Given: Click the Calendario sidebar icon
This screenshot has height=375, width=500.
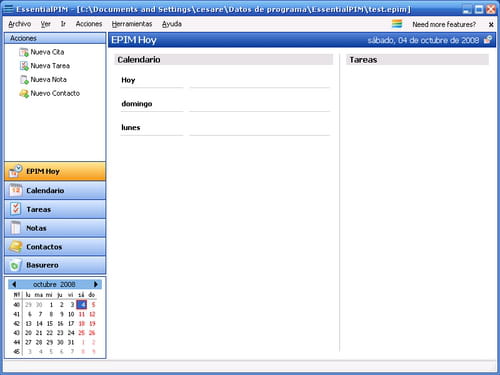Looking at the screenshot, I should tap(15, 190).
